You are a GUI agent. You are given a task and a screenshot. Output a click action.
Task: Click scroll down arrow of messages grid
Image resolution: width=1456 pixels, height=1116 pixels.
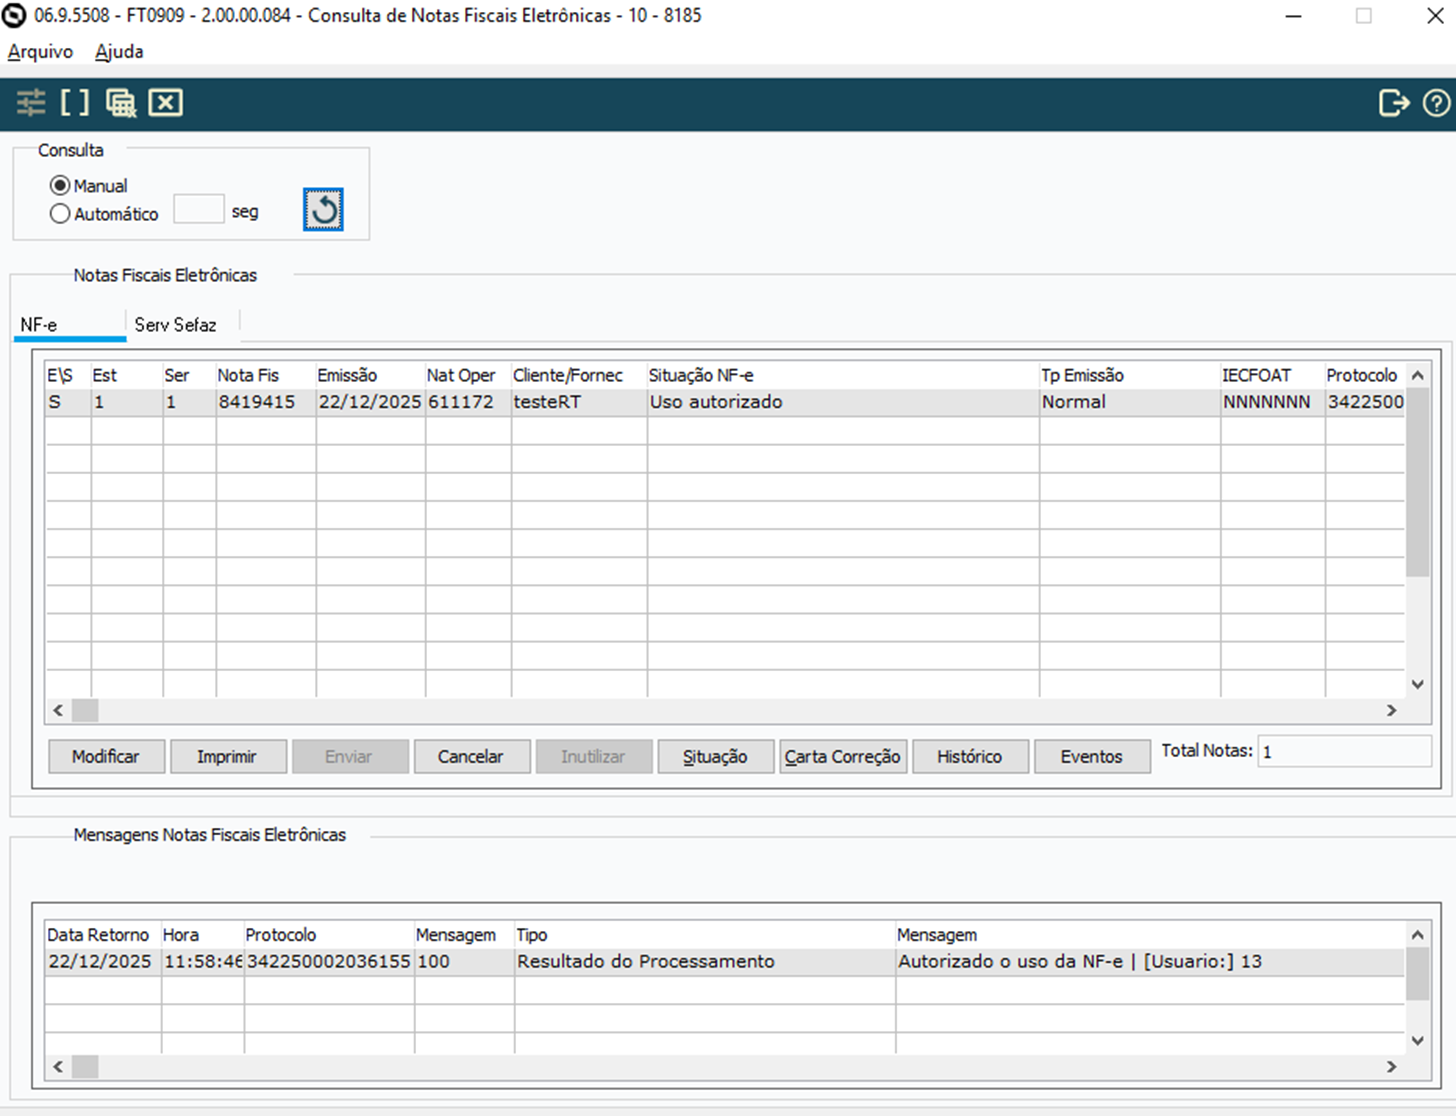[1417, 1041]
